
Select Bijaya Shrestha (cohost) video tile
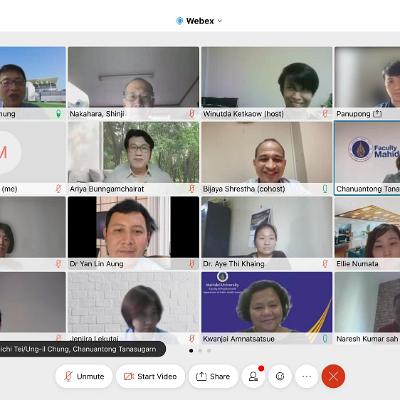(x=267, y=158)
